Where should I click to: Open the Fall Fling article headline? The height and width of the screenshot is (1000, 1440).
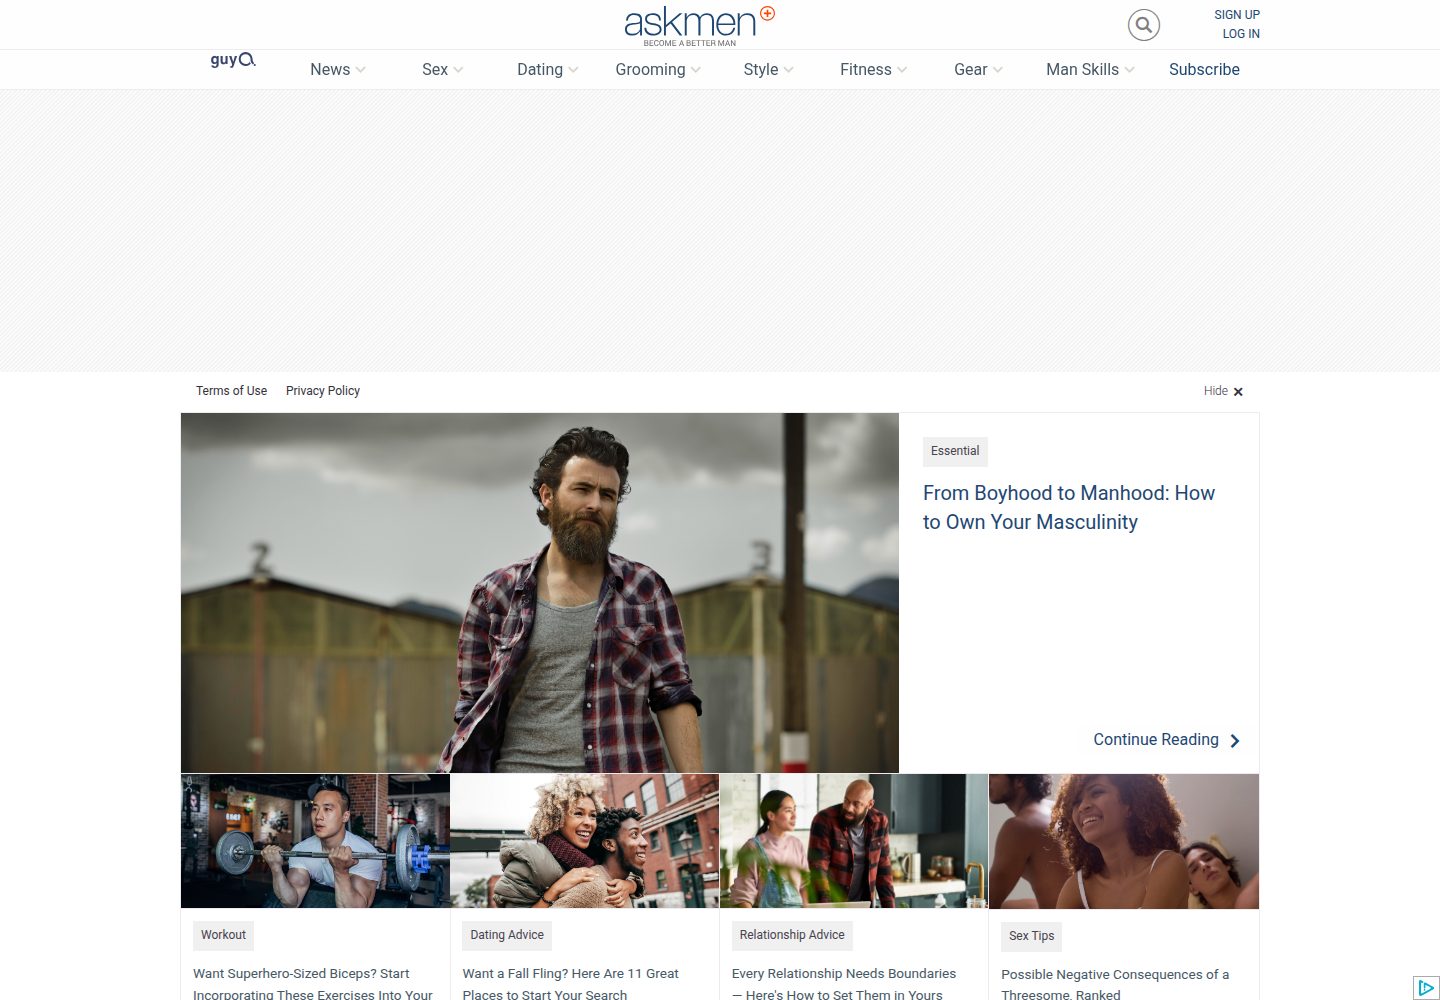[570, 984]
